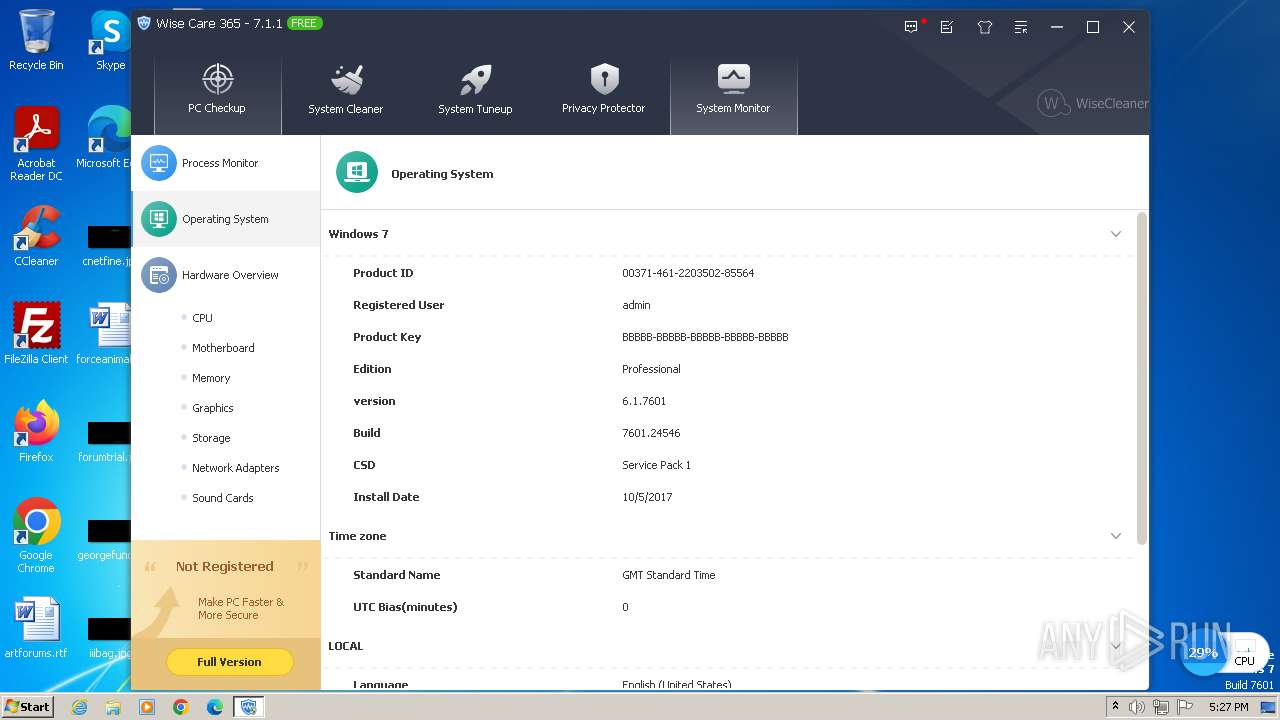Click the Not Registered banner text

pyautogui.click(x=225, y=566)
